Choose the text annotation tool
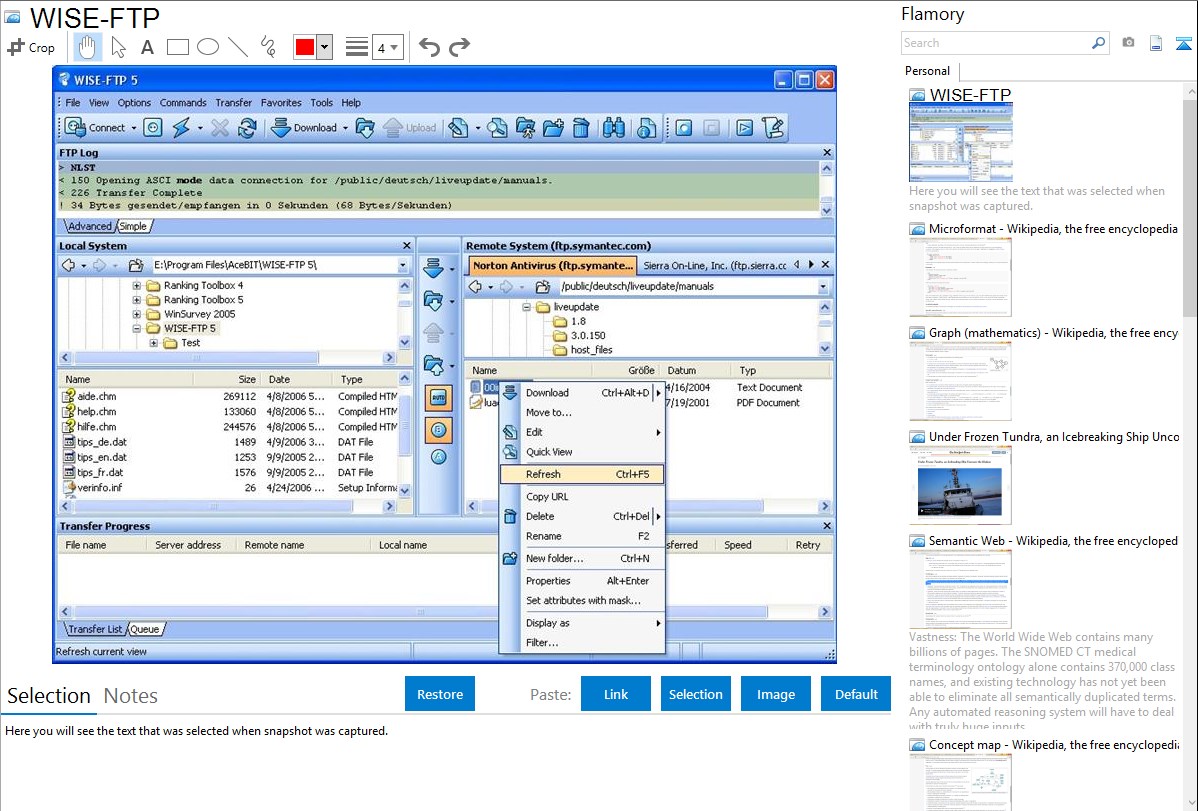This screenshot has width=1198, height=811. click(147, 47)
